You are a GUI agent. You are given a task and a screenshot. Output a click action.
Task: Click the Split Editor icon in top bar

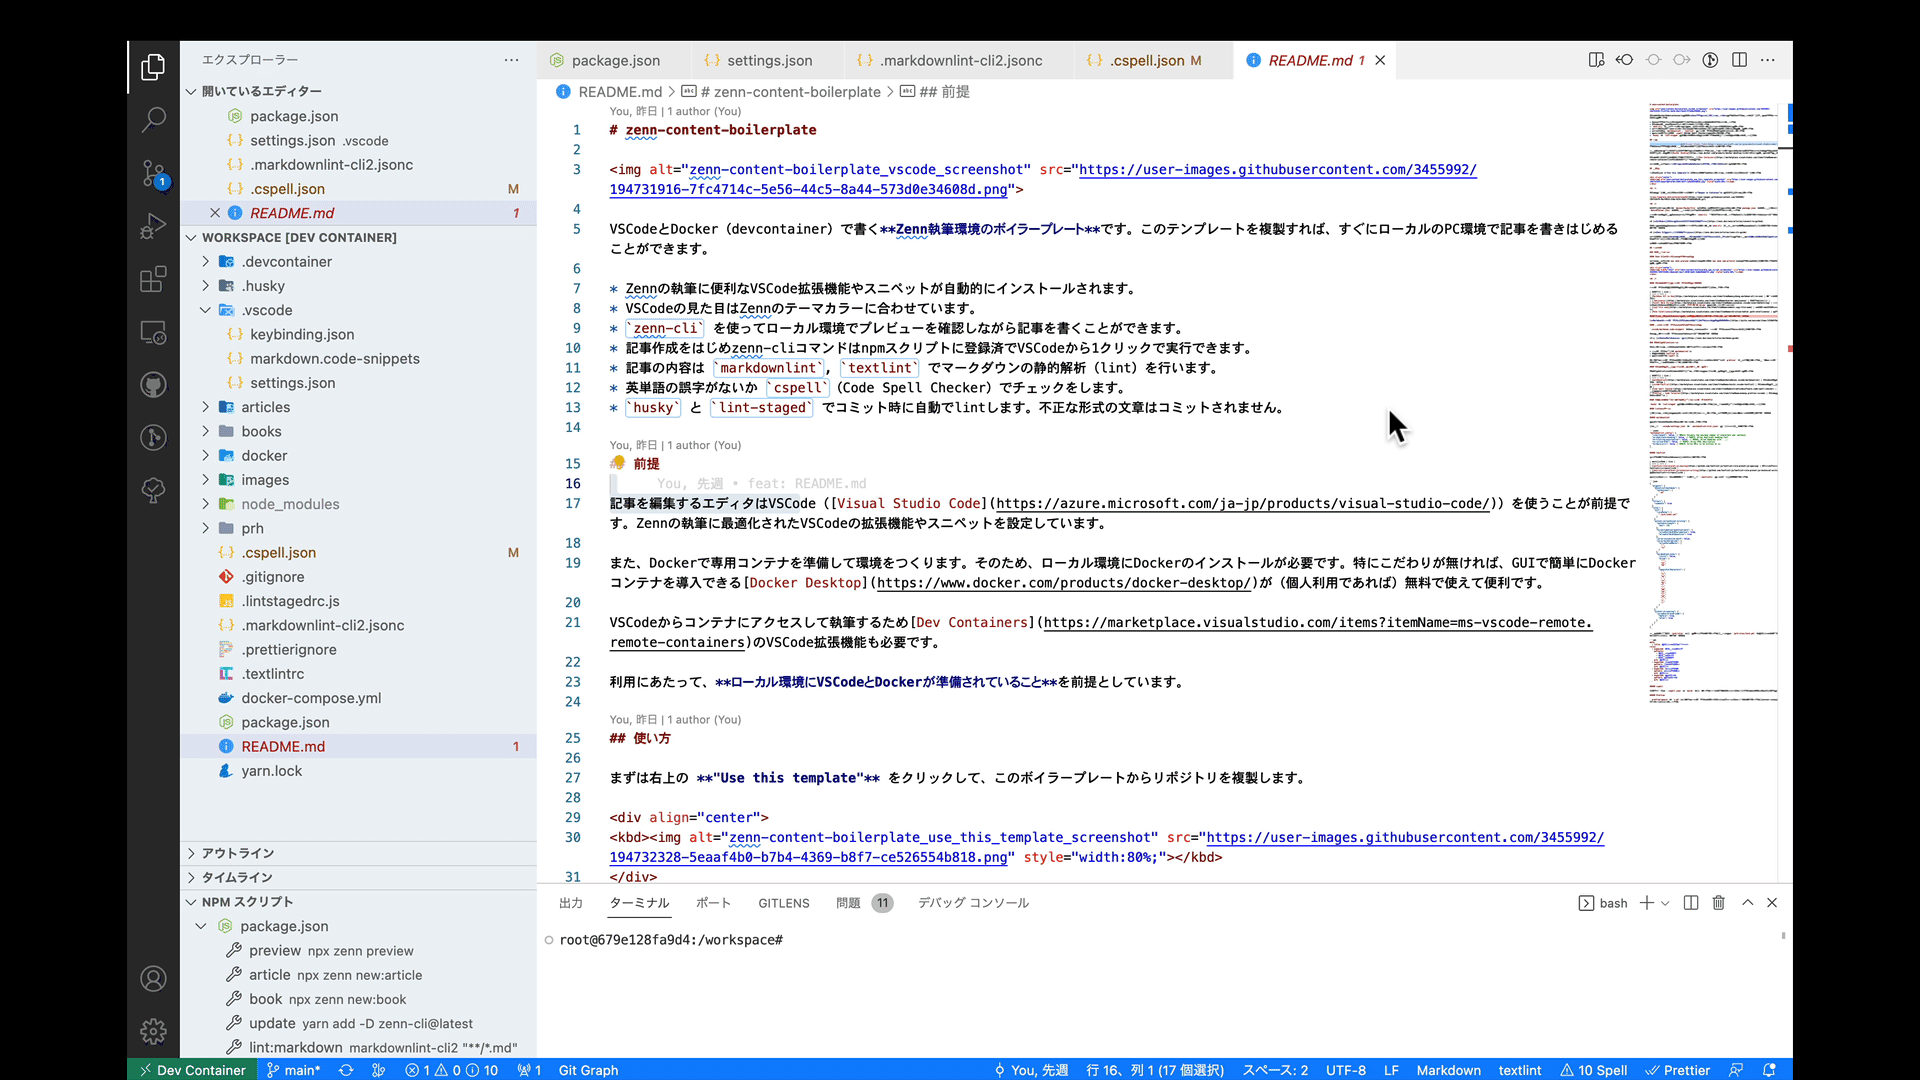point(1738,61)
